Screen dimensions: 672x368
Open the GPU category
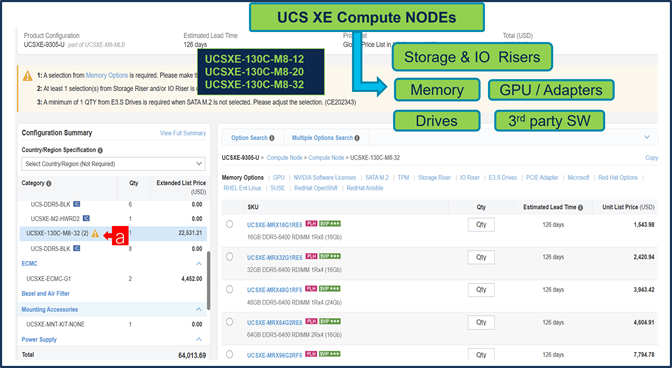click(x=279, y=177)
